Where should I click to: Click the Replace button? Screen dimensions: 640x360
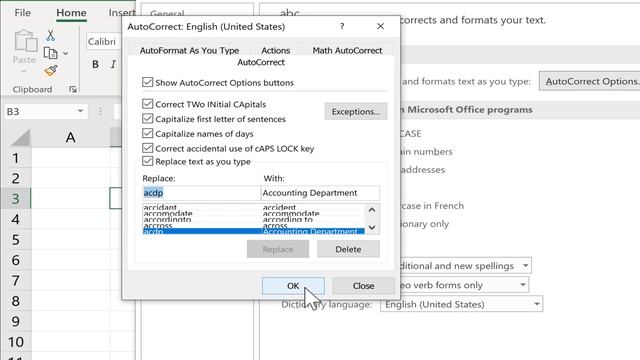tap(278, 249)
